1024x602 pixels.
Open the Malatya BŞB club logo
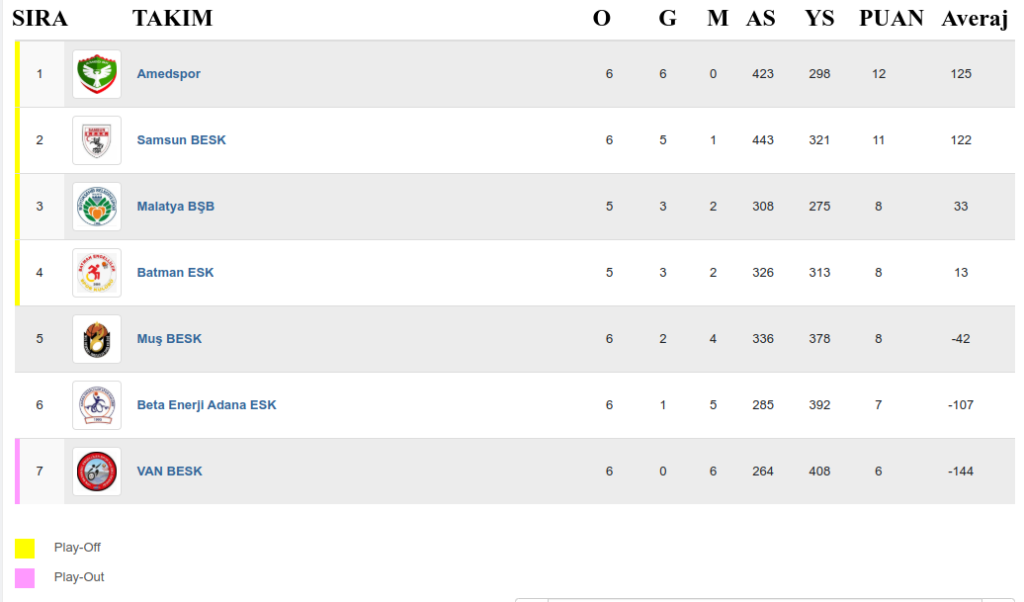coord(97,206)
